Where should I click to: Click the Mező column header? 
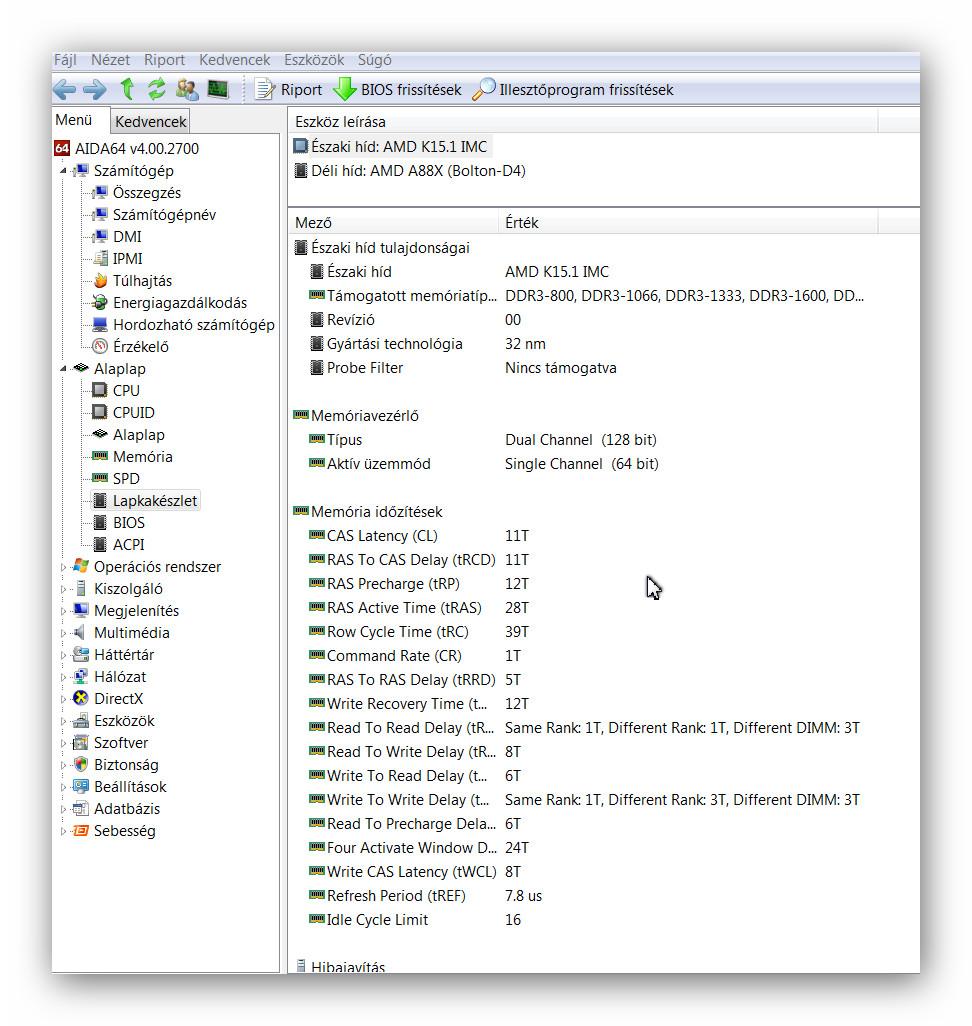[x=393, y=223]
